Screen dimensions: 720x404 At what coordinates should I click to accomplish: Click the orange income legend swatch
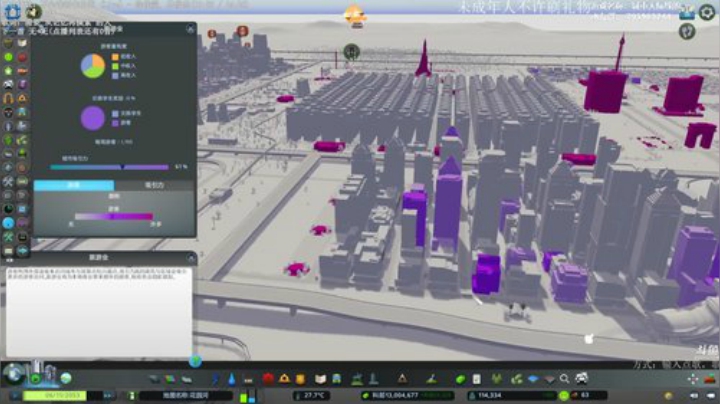click(115, 56)
